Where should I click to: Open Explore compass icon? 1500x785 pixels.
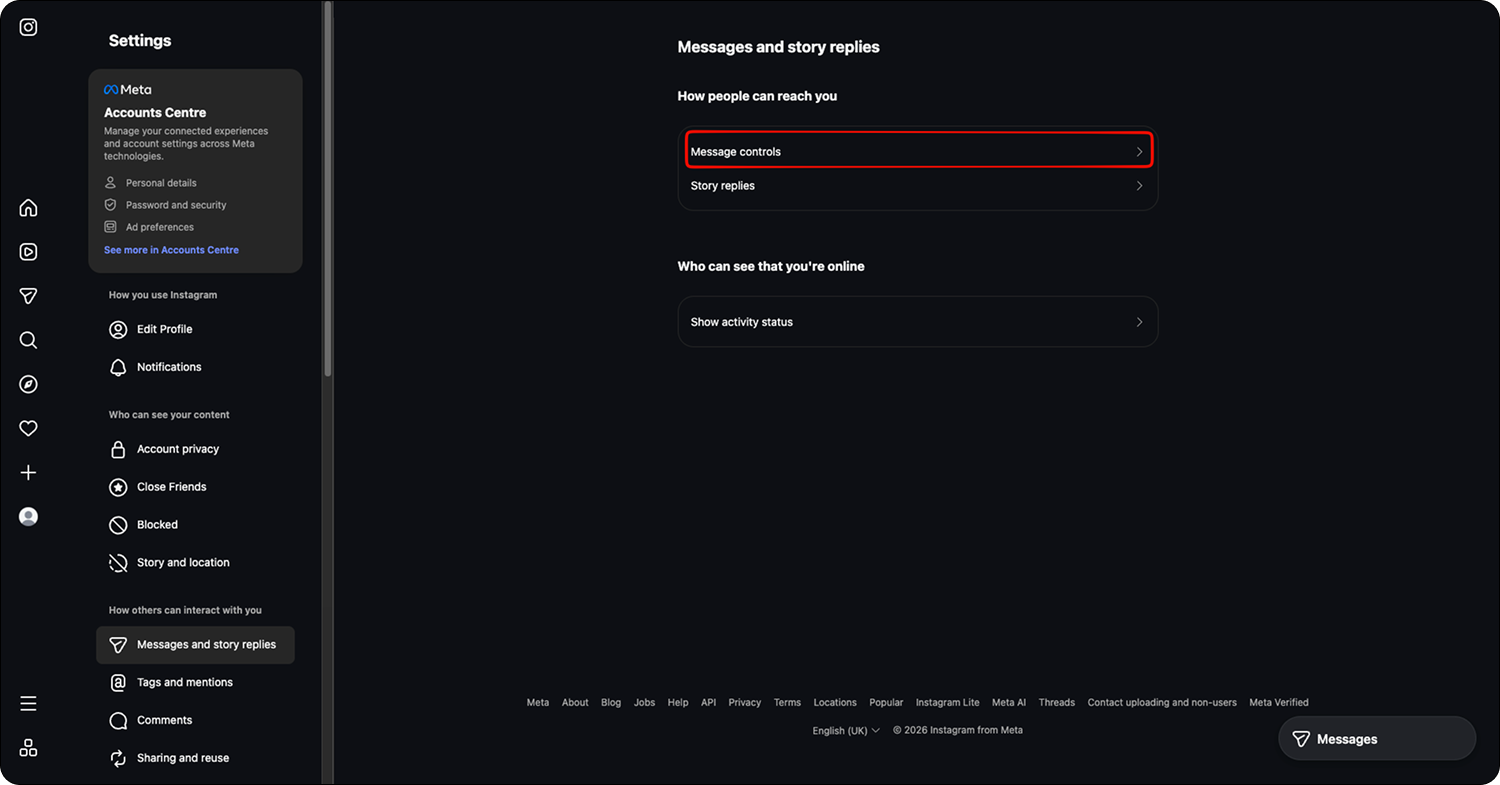tap(28, 384)
